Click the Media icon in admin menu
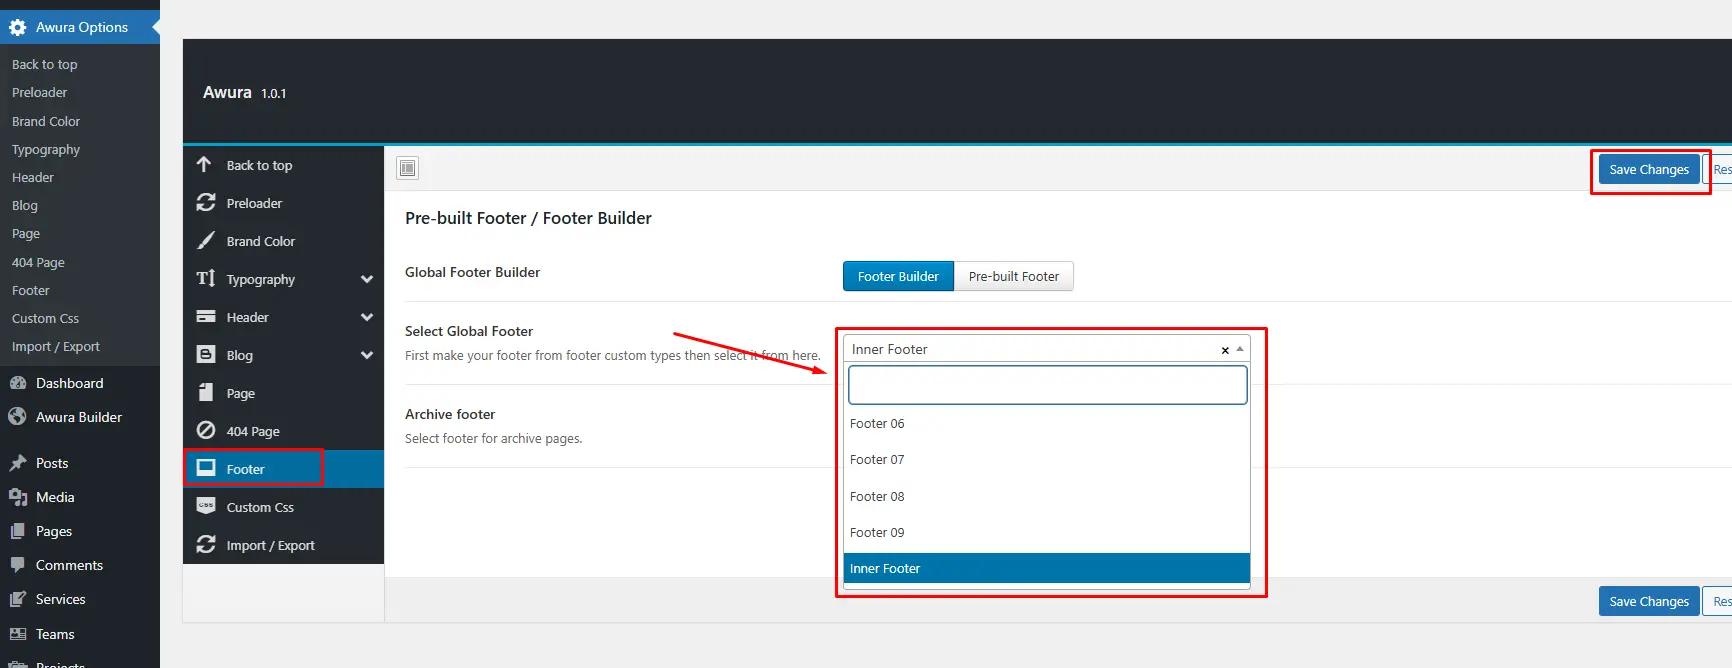This screenshot has height=668, width=1732. [17, 497]
